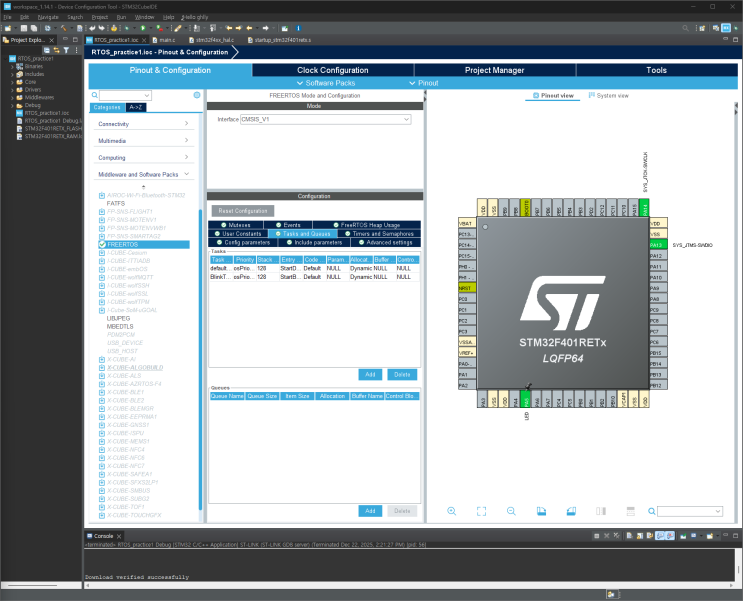Viewport: 743px width, 601px height.
Task: Toggle Link with Editor in Project Explorer
Action: [56, 50]
